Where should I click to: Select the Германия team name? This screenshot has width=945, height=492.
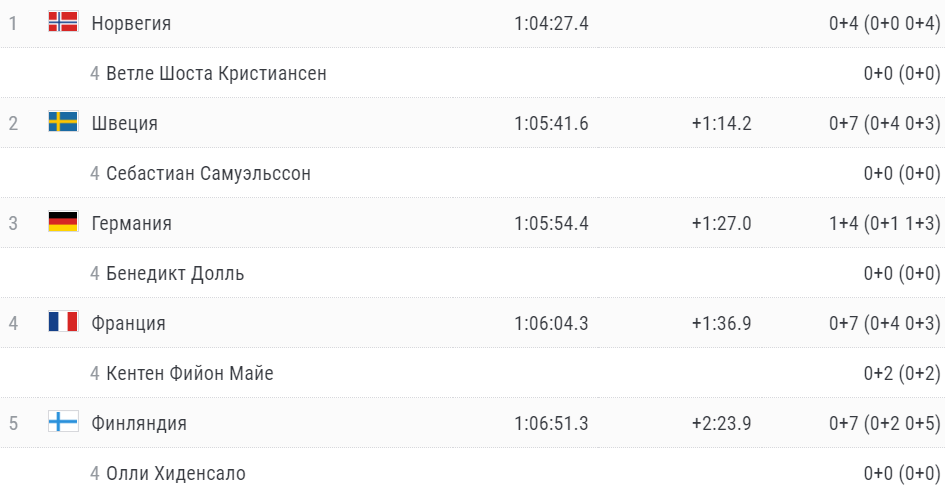point(131,223)
